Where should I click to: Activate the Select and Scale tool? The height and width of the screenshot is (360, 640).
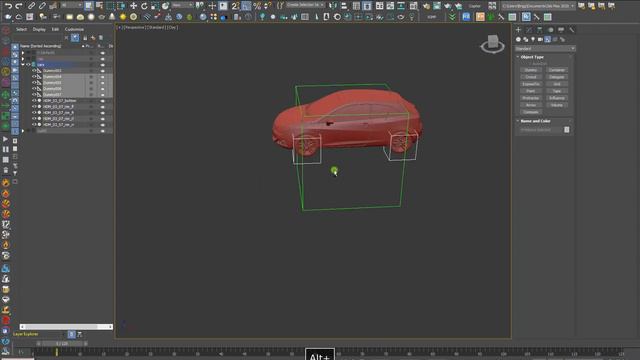(x=155, y=6)
